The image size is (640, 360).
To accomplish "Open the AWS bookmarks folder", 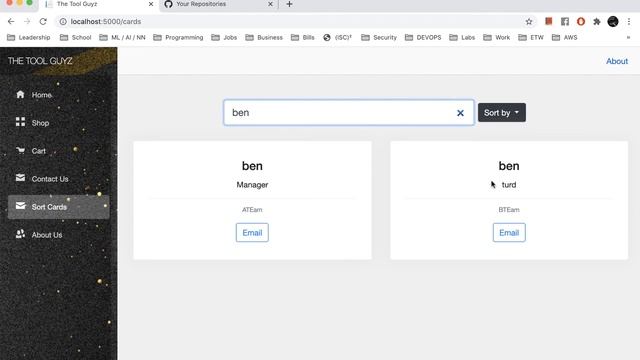I will 564,38.
